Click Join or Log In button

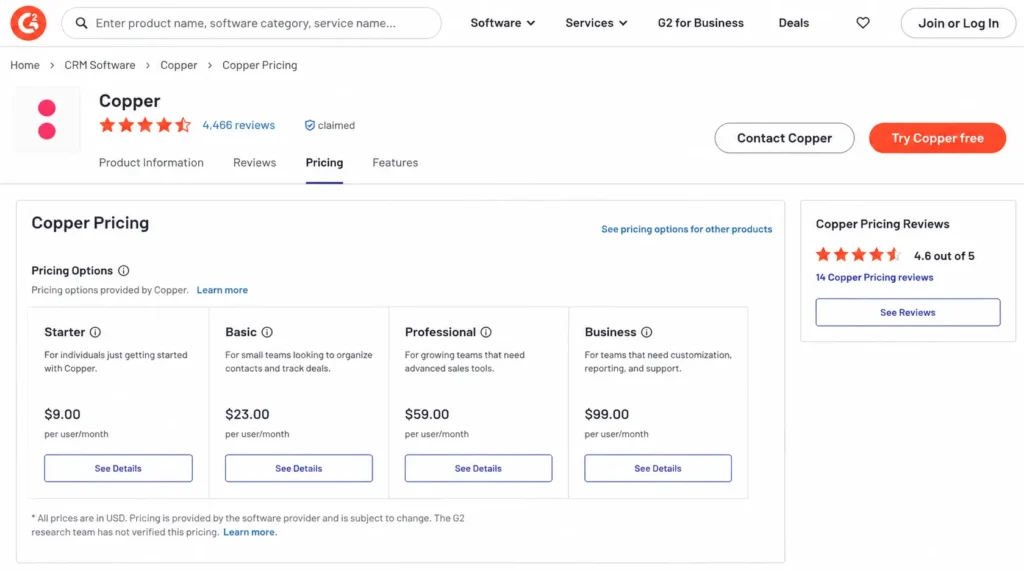[958, 24]
